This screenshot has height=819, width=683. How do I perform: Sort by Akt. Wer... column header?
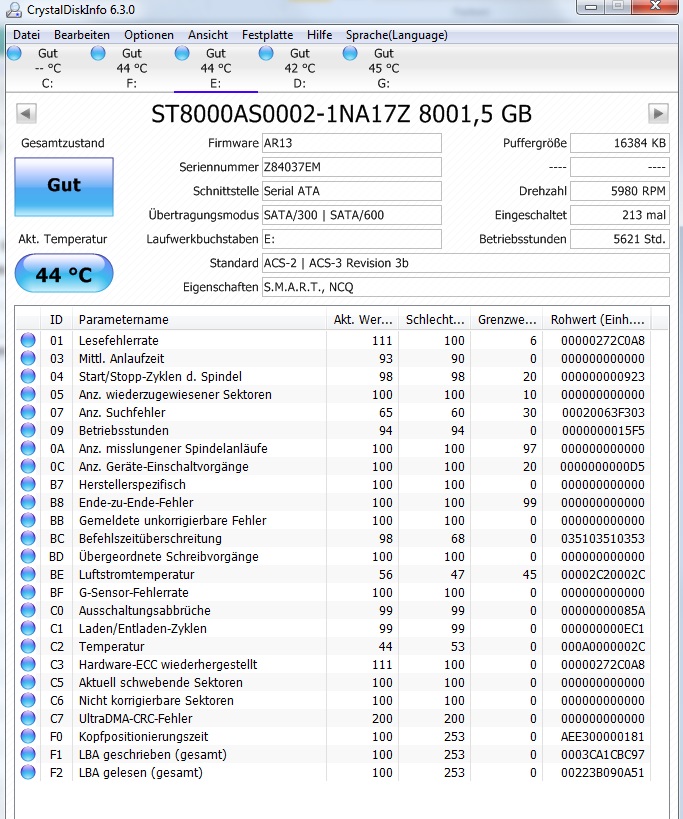pyautogui.click(x=362, y=320)
